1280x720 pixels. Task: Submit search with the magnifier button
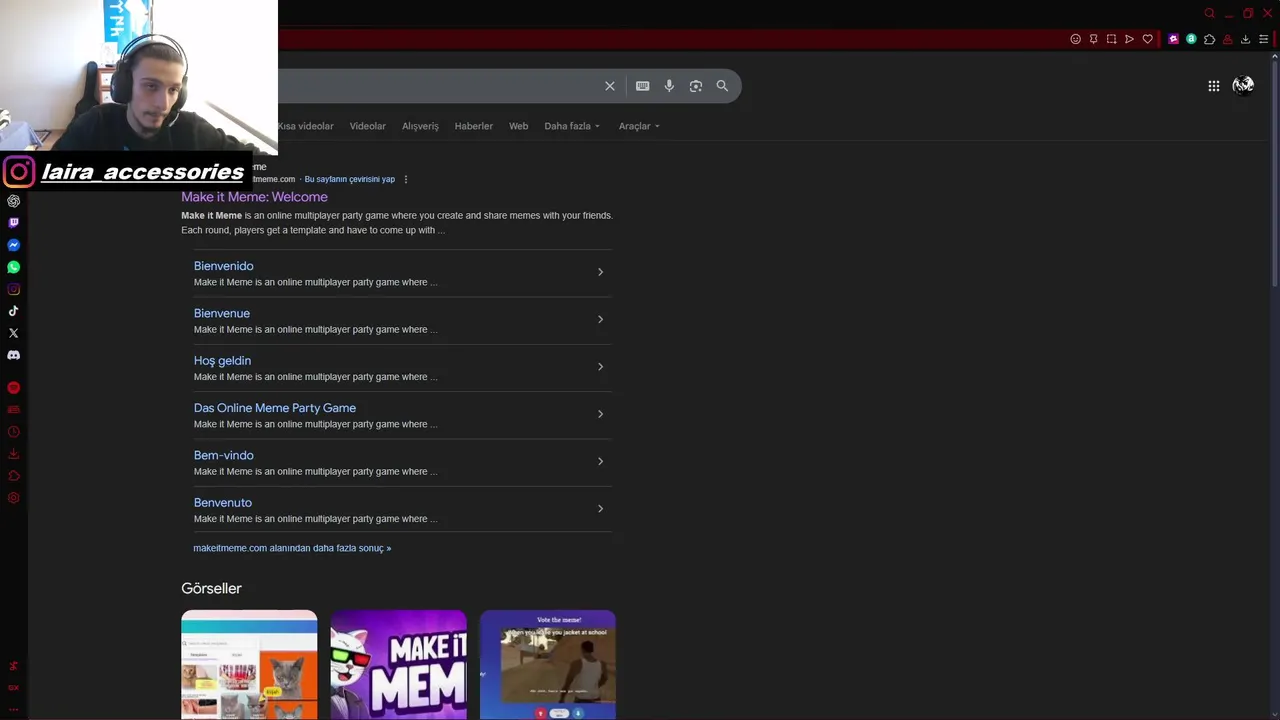[722, 86]
